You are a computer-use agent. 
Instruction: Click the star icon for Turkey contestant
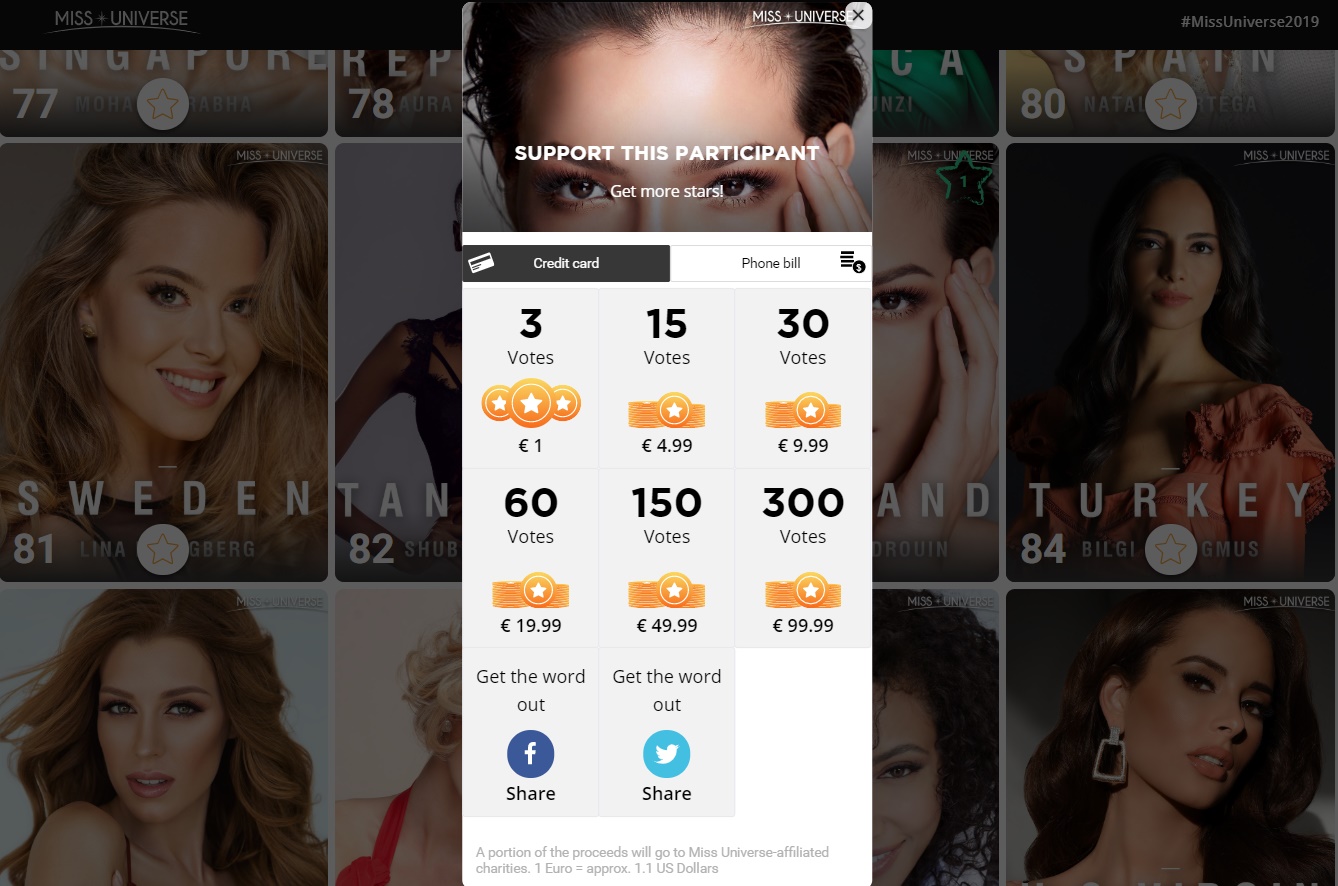coord(1171,549)
